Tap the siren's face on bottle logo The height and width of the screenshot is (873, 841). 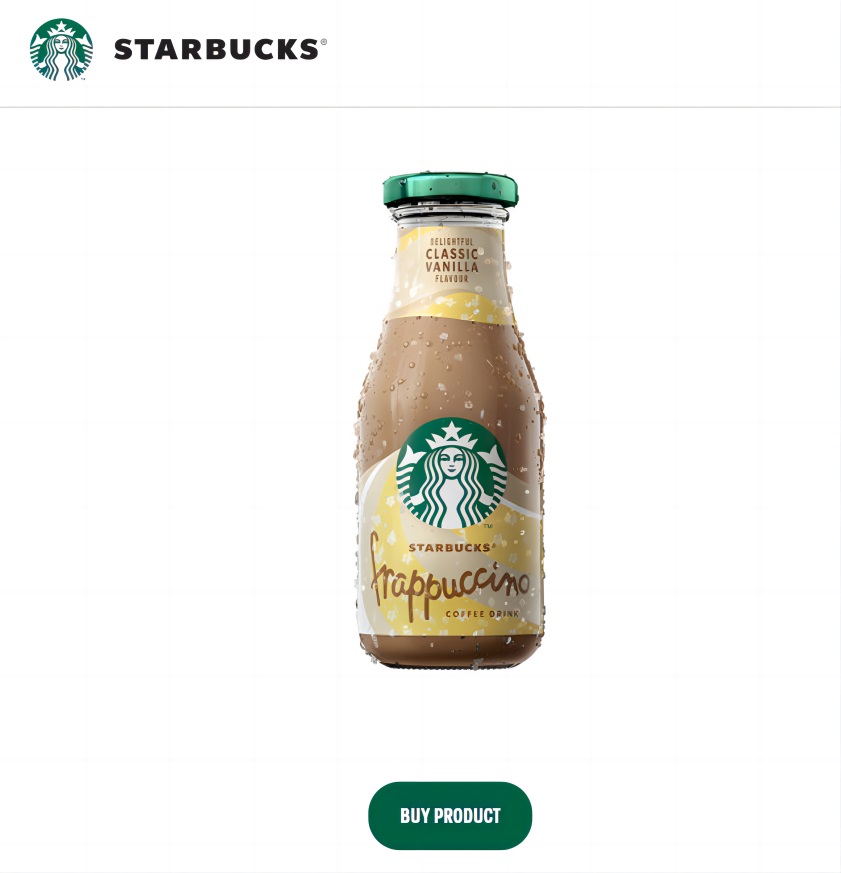point(451,461)
